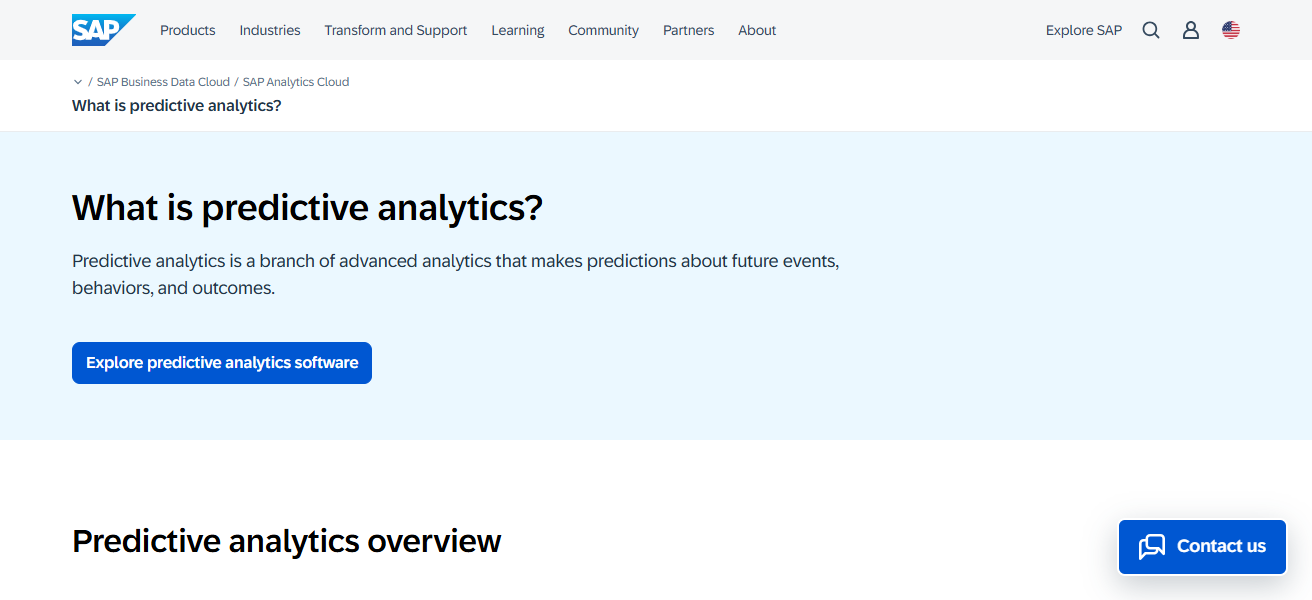Open the Partners menu
This screenshot has height=600, width=1312.
tap(688, 30)
